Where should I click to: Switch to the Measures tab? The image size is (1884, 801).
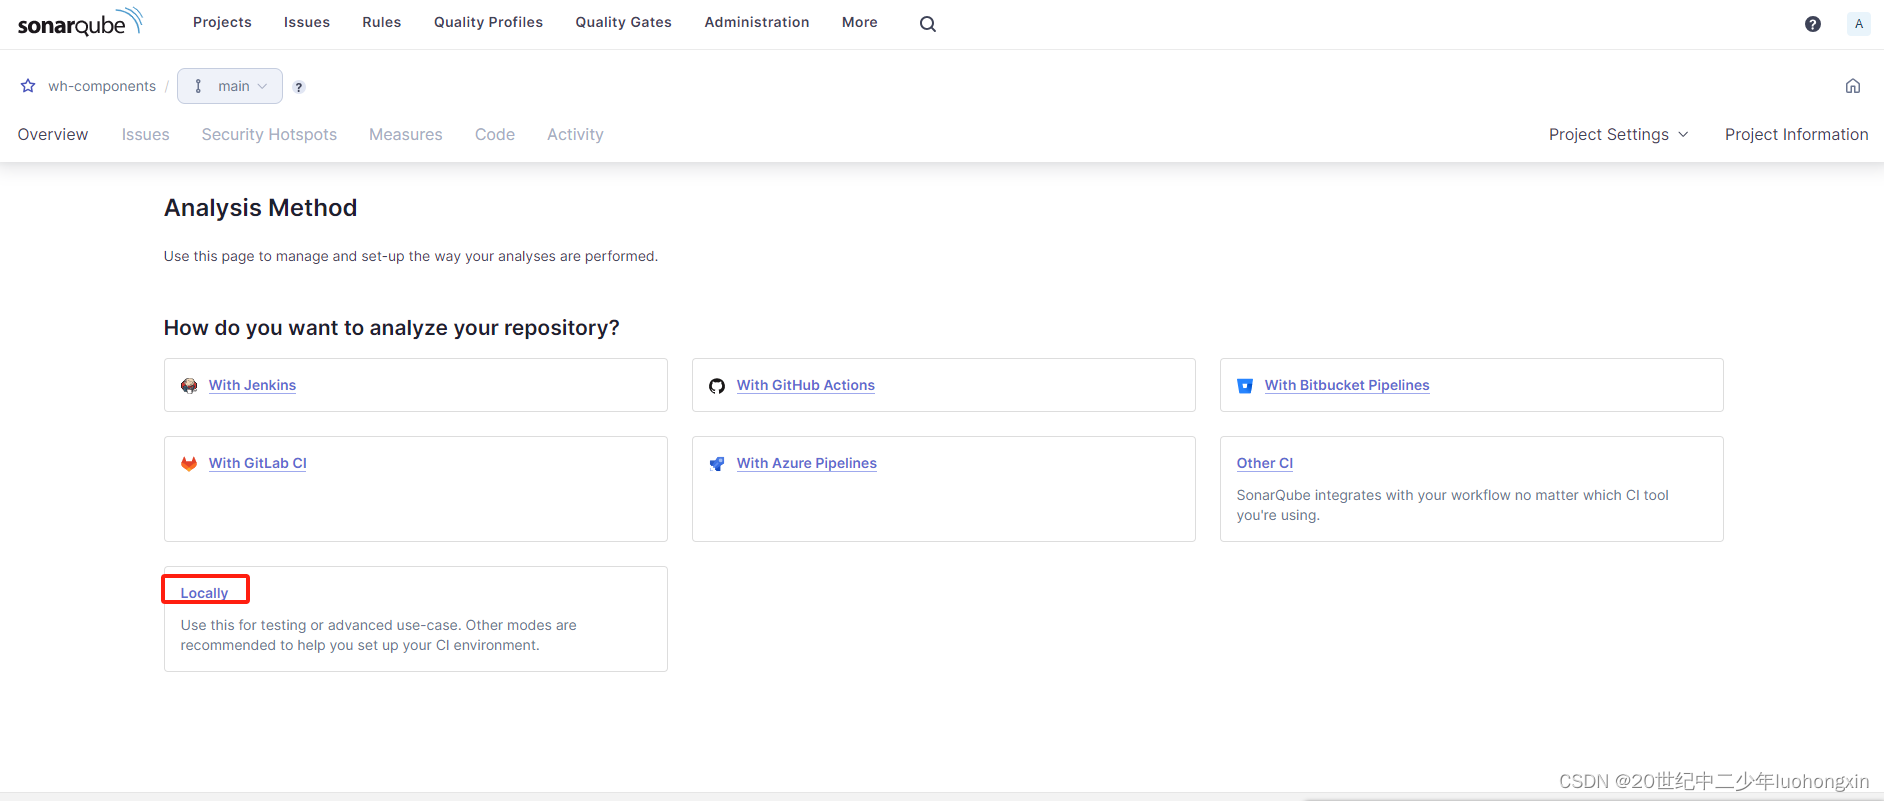click(406, 134)
